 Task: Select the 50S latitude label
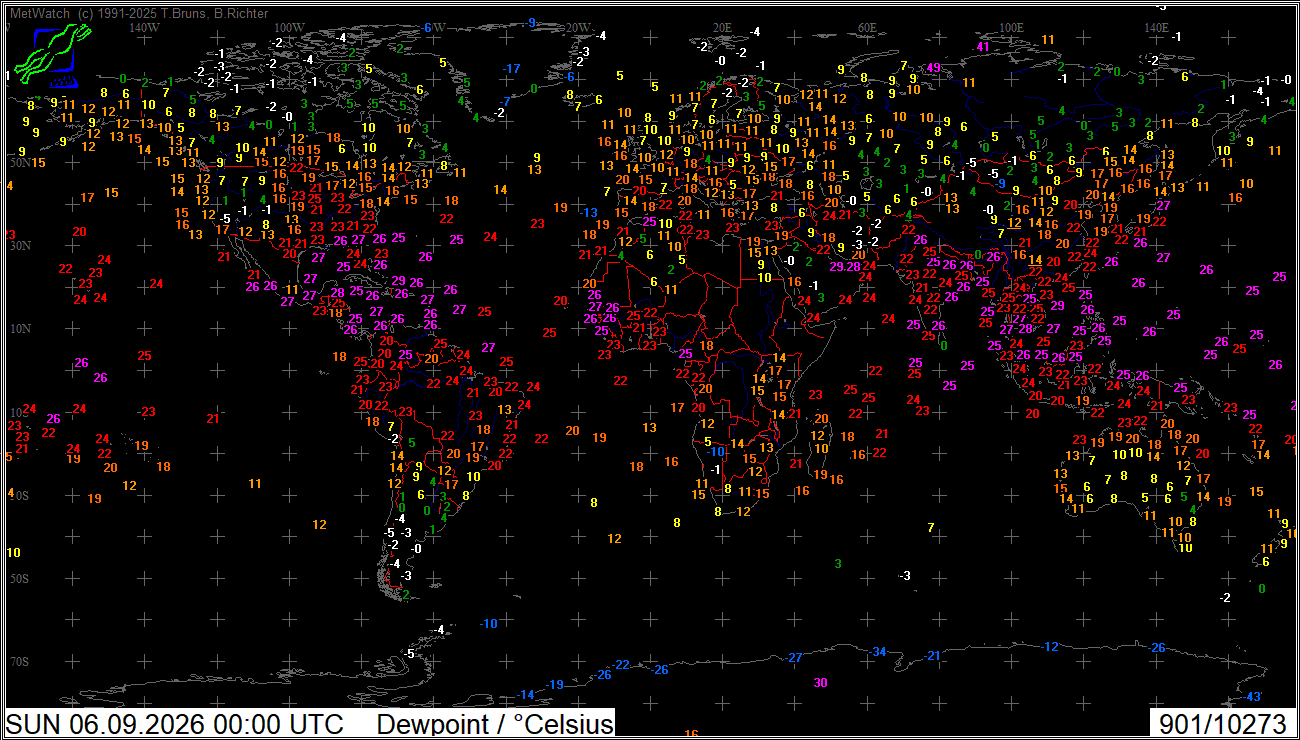click(19, 579)
